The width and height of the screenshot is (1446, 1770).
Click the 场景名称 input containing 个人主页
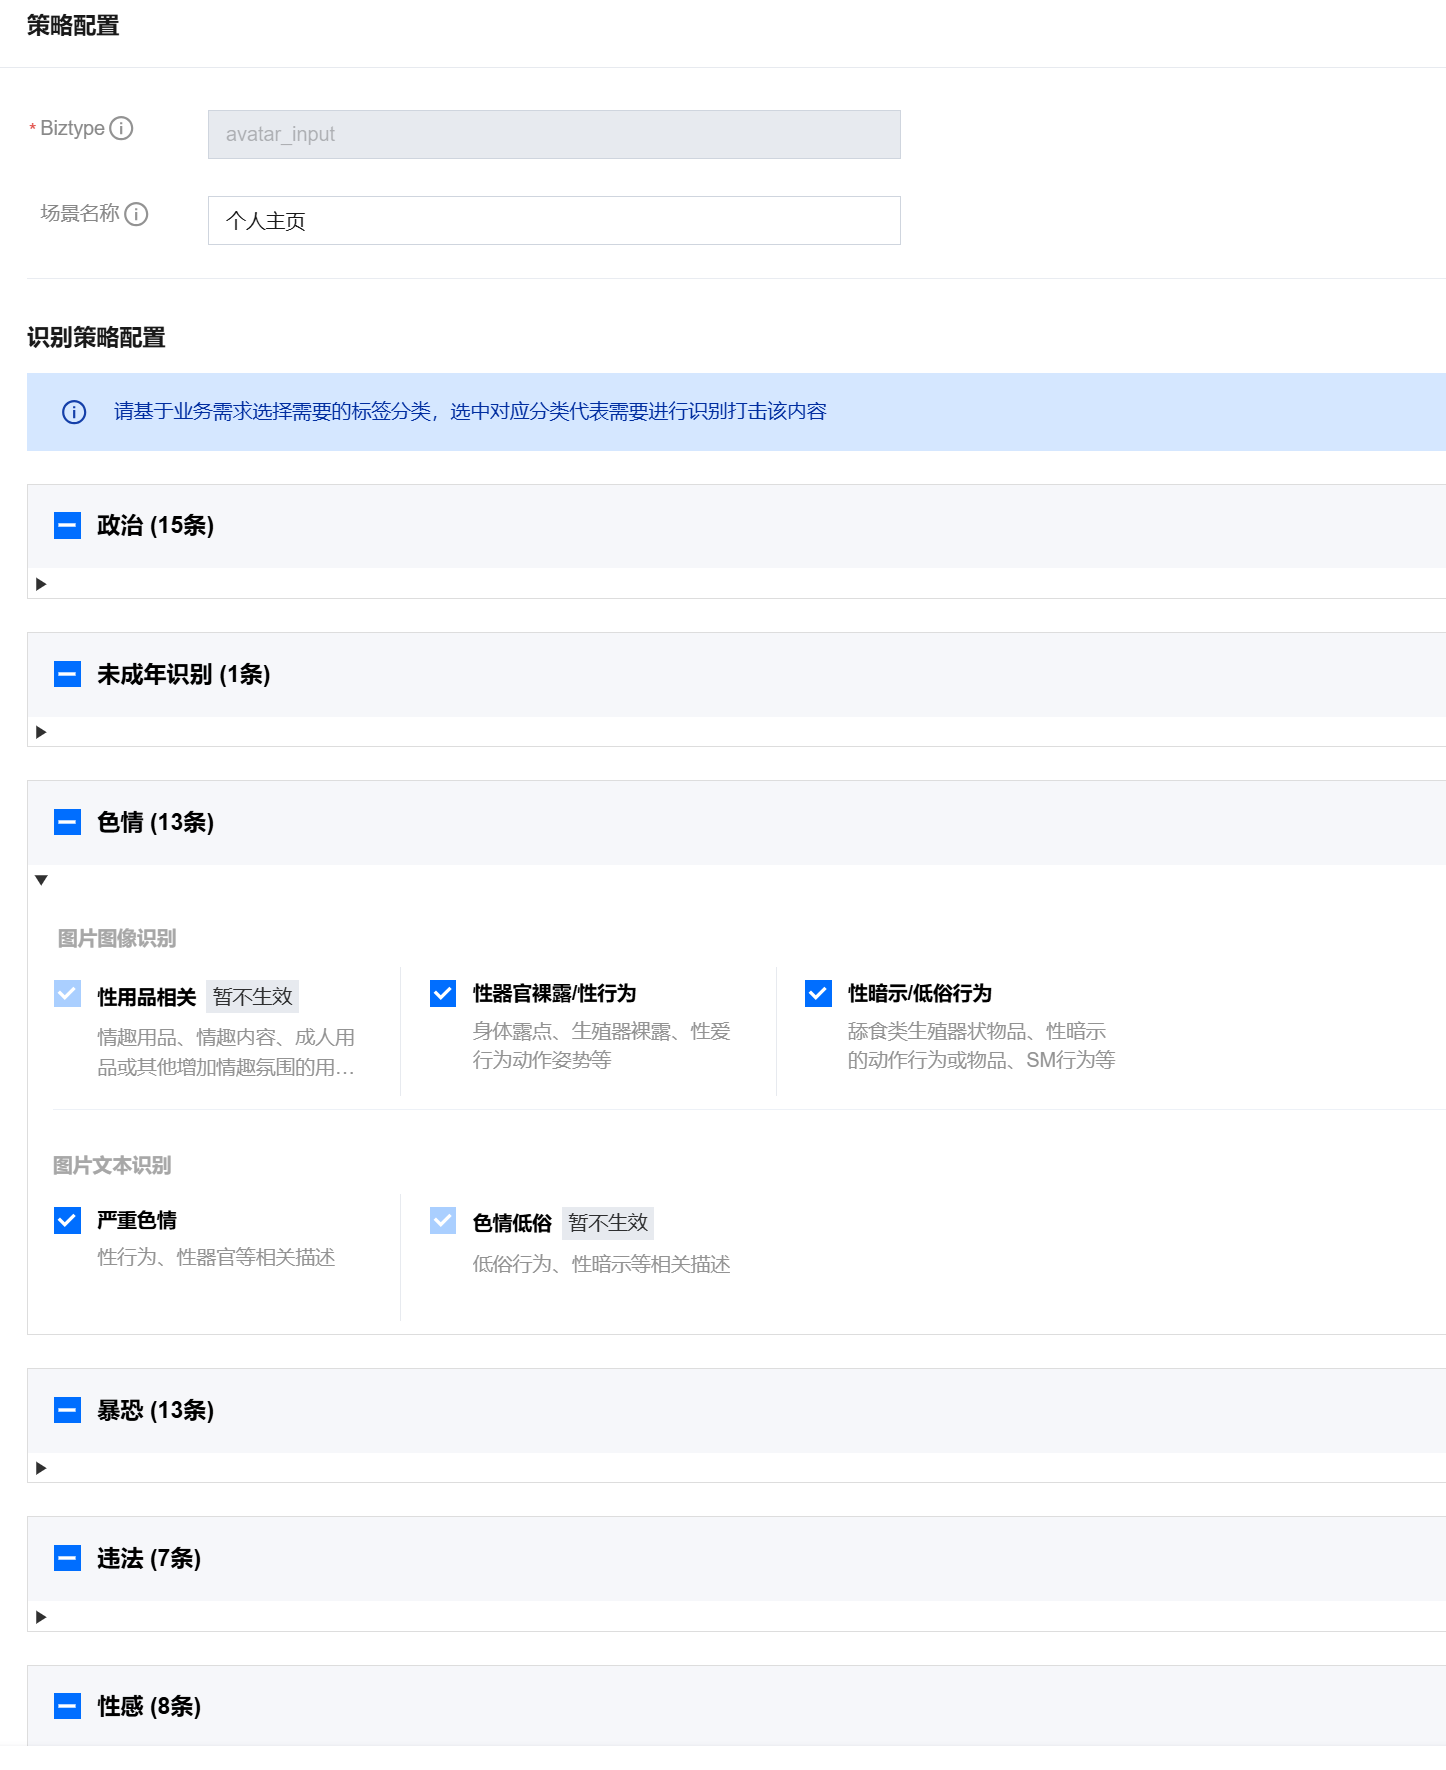click(554, 221)
